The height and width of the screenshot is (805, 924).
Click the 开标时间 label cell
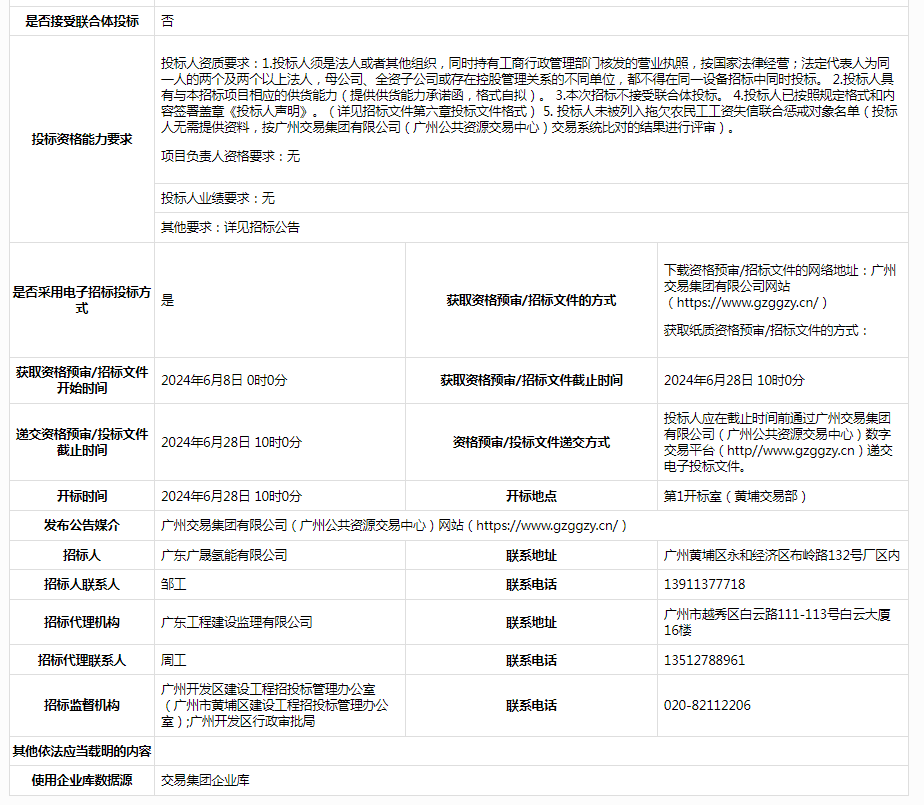(81, 496)
